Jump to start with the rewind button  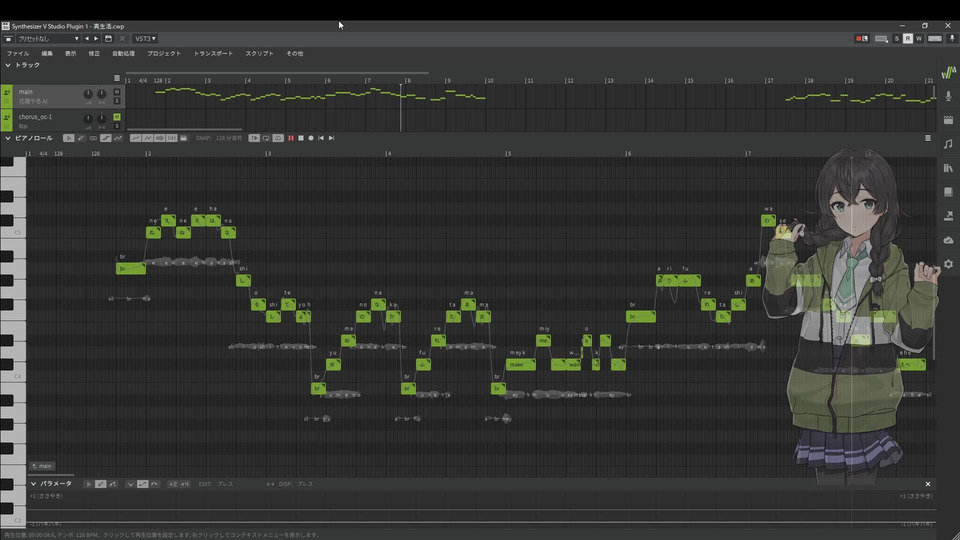coord(321,138)
